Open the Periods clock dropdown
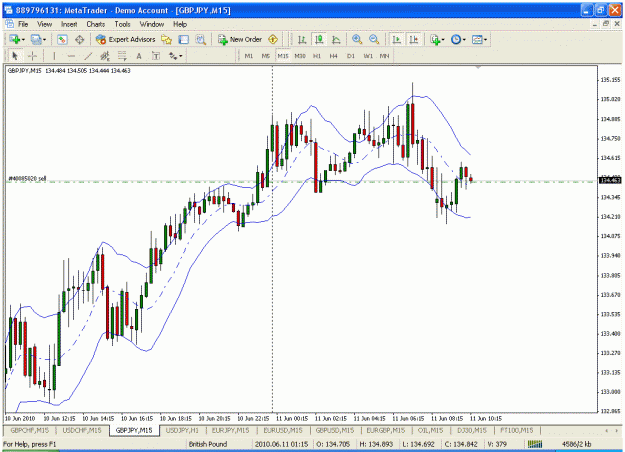The width and height of the screenshot is (625, 452). 458,39
